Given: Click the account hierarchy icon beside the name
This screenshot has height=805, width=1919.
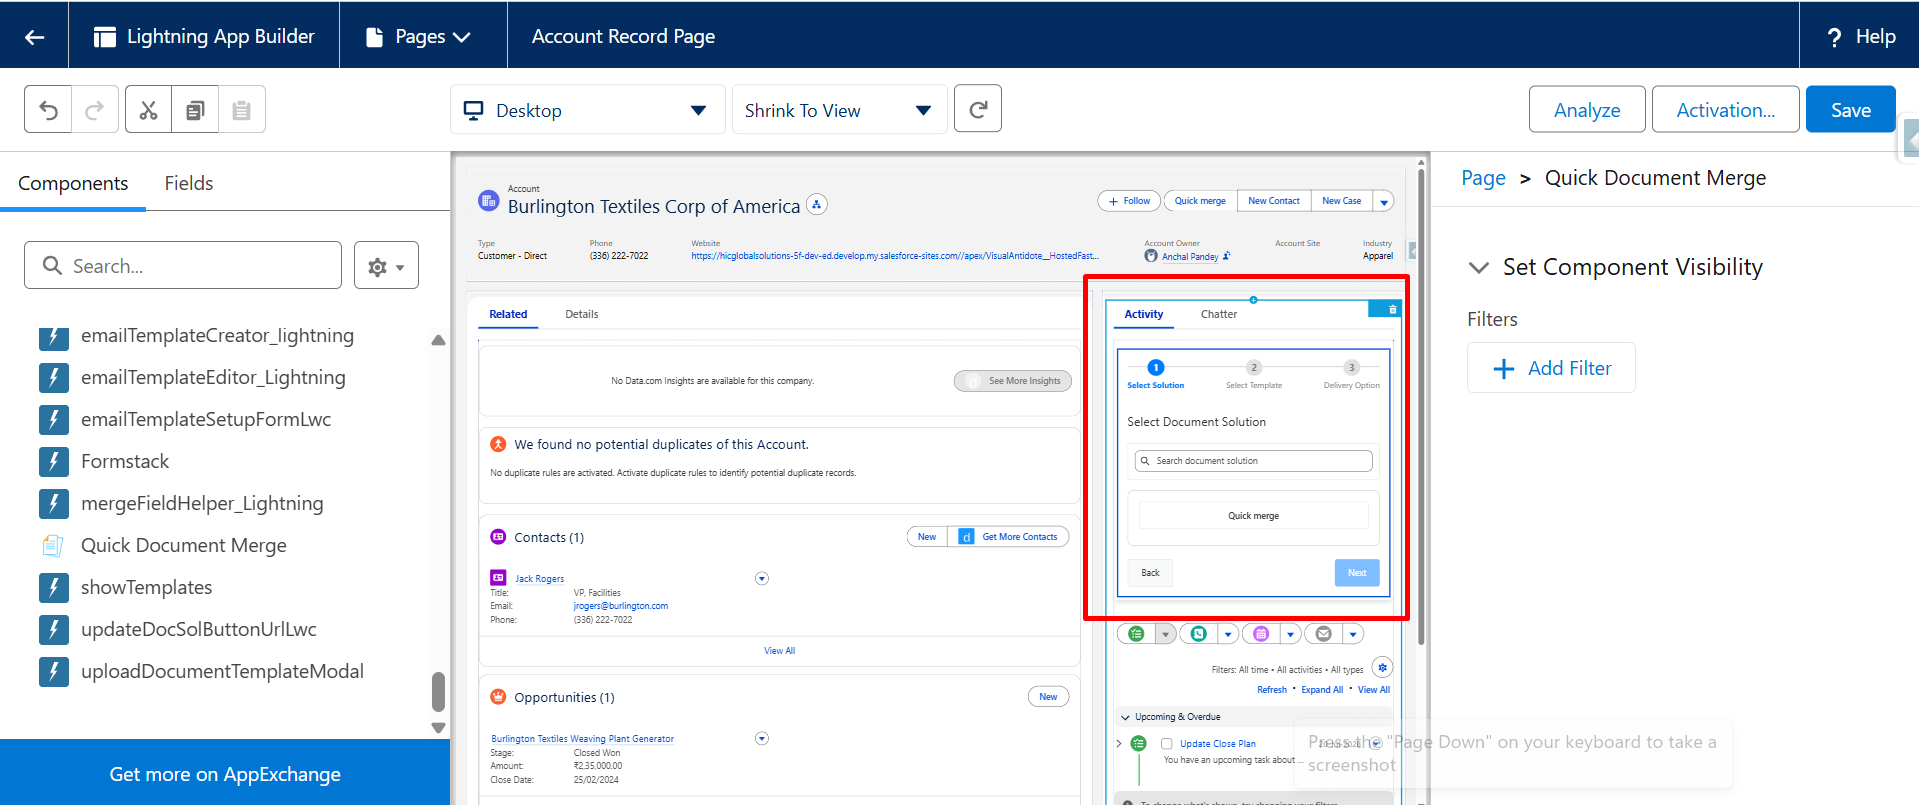Looking at the screenshot, I should click(817, 205).
